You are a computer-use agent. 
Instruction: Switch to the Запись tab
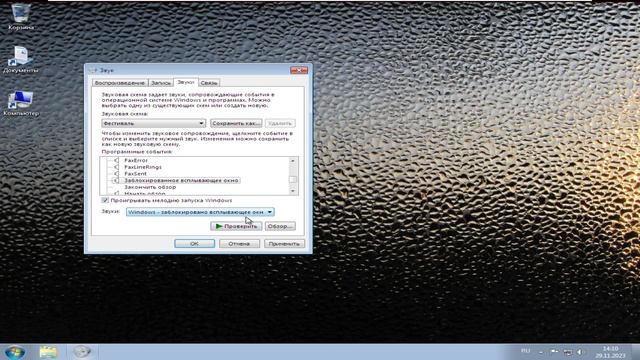point(161,83)
